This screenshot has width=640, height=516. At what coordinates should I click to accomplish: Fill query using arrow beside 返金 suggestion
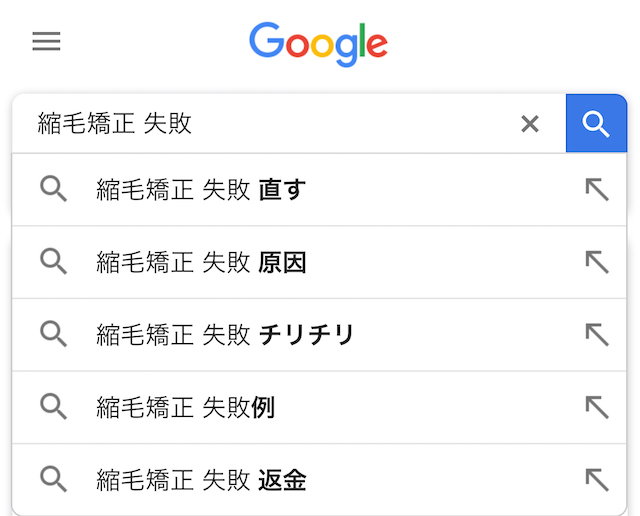(x=597, y=480)
